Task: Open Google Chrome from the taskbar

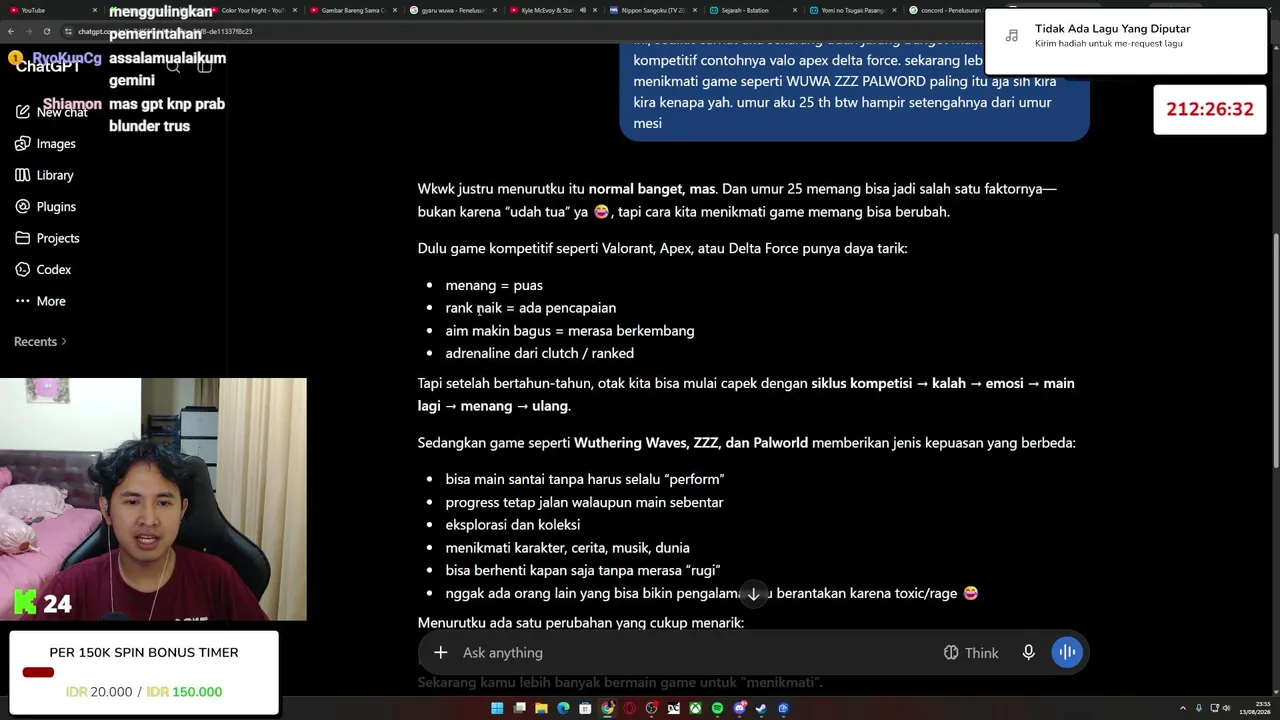Action: click(x=608, y=708)
